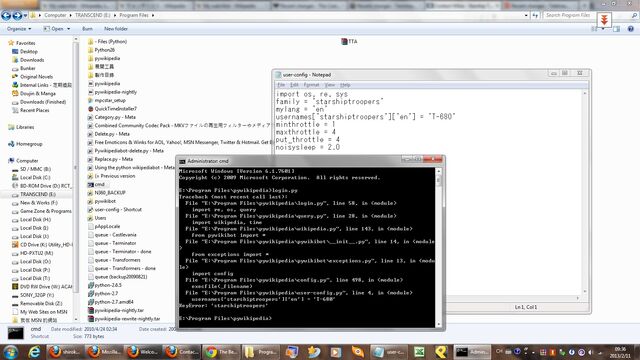640x360 pixels.
Task: Open the Excel taskbar icon
Action: click(x=419, y=352)
